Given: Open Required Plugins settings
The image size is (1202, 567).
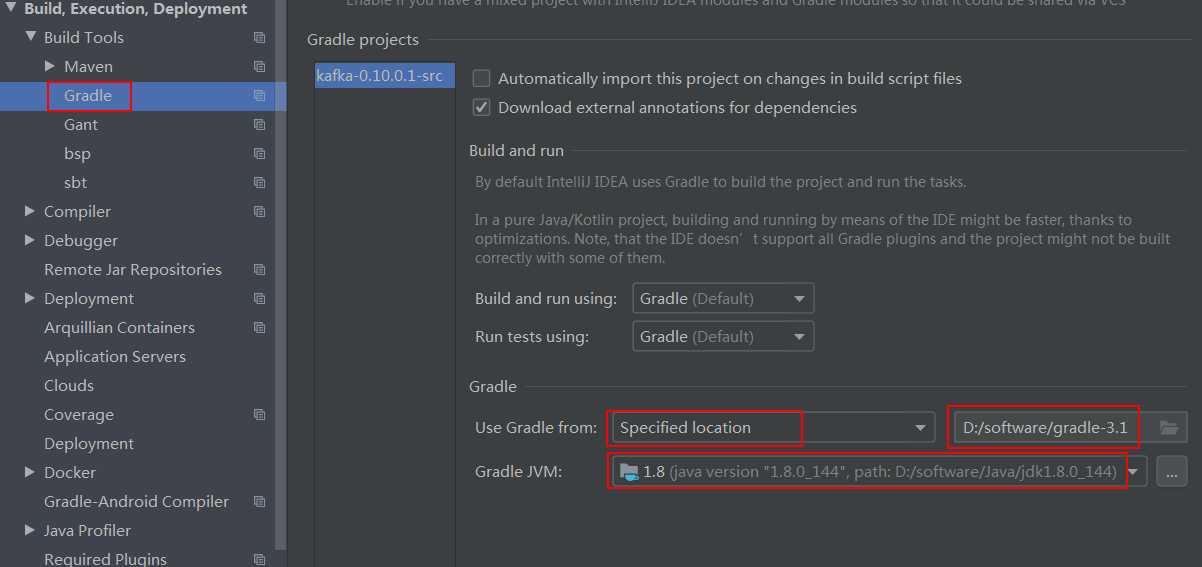Looking at the screenshot, I should (105, 559).
